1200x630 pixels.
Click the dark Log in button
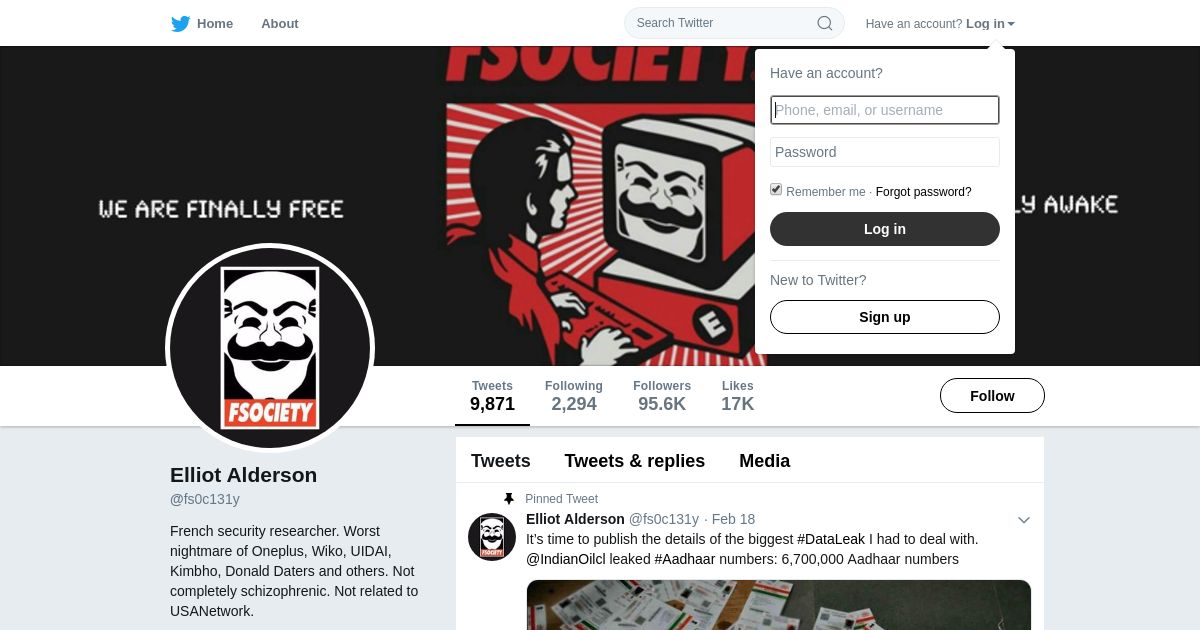885,229
